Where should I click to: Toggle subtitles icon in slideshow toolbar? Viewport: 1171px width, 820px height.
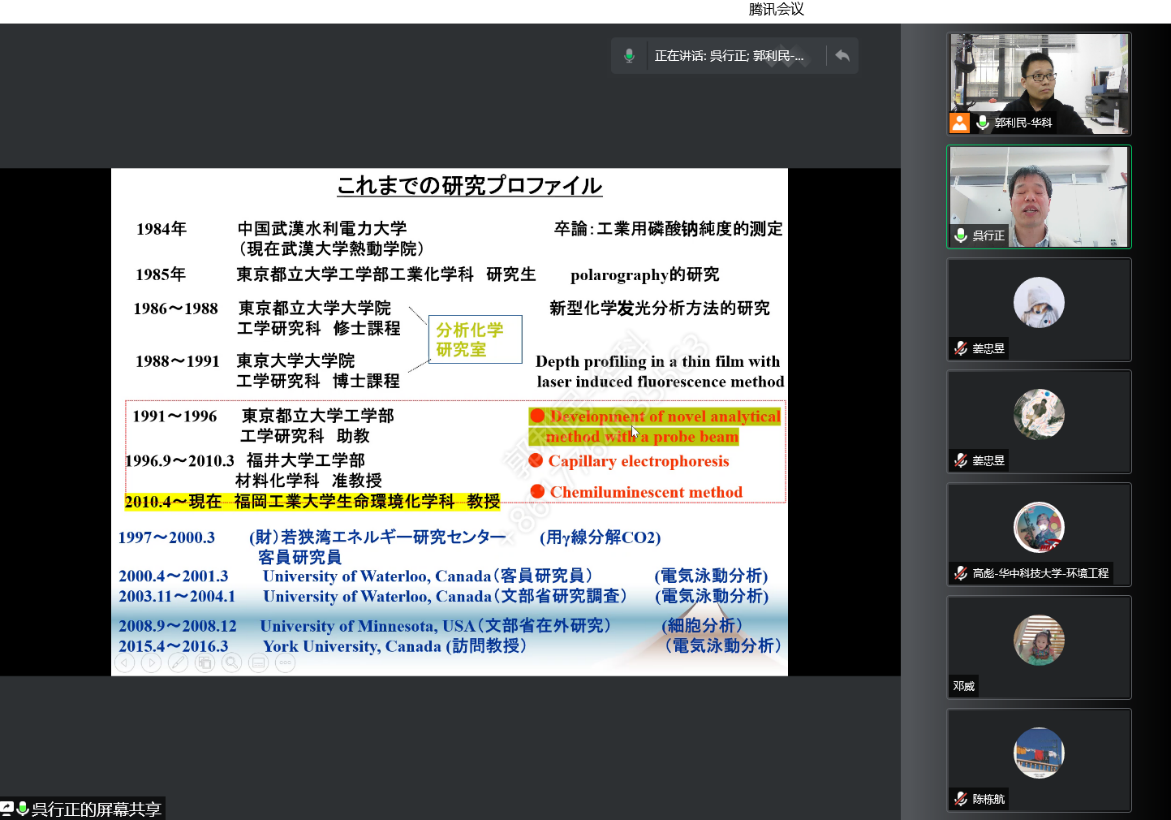click(259, 662)
